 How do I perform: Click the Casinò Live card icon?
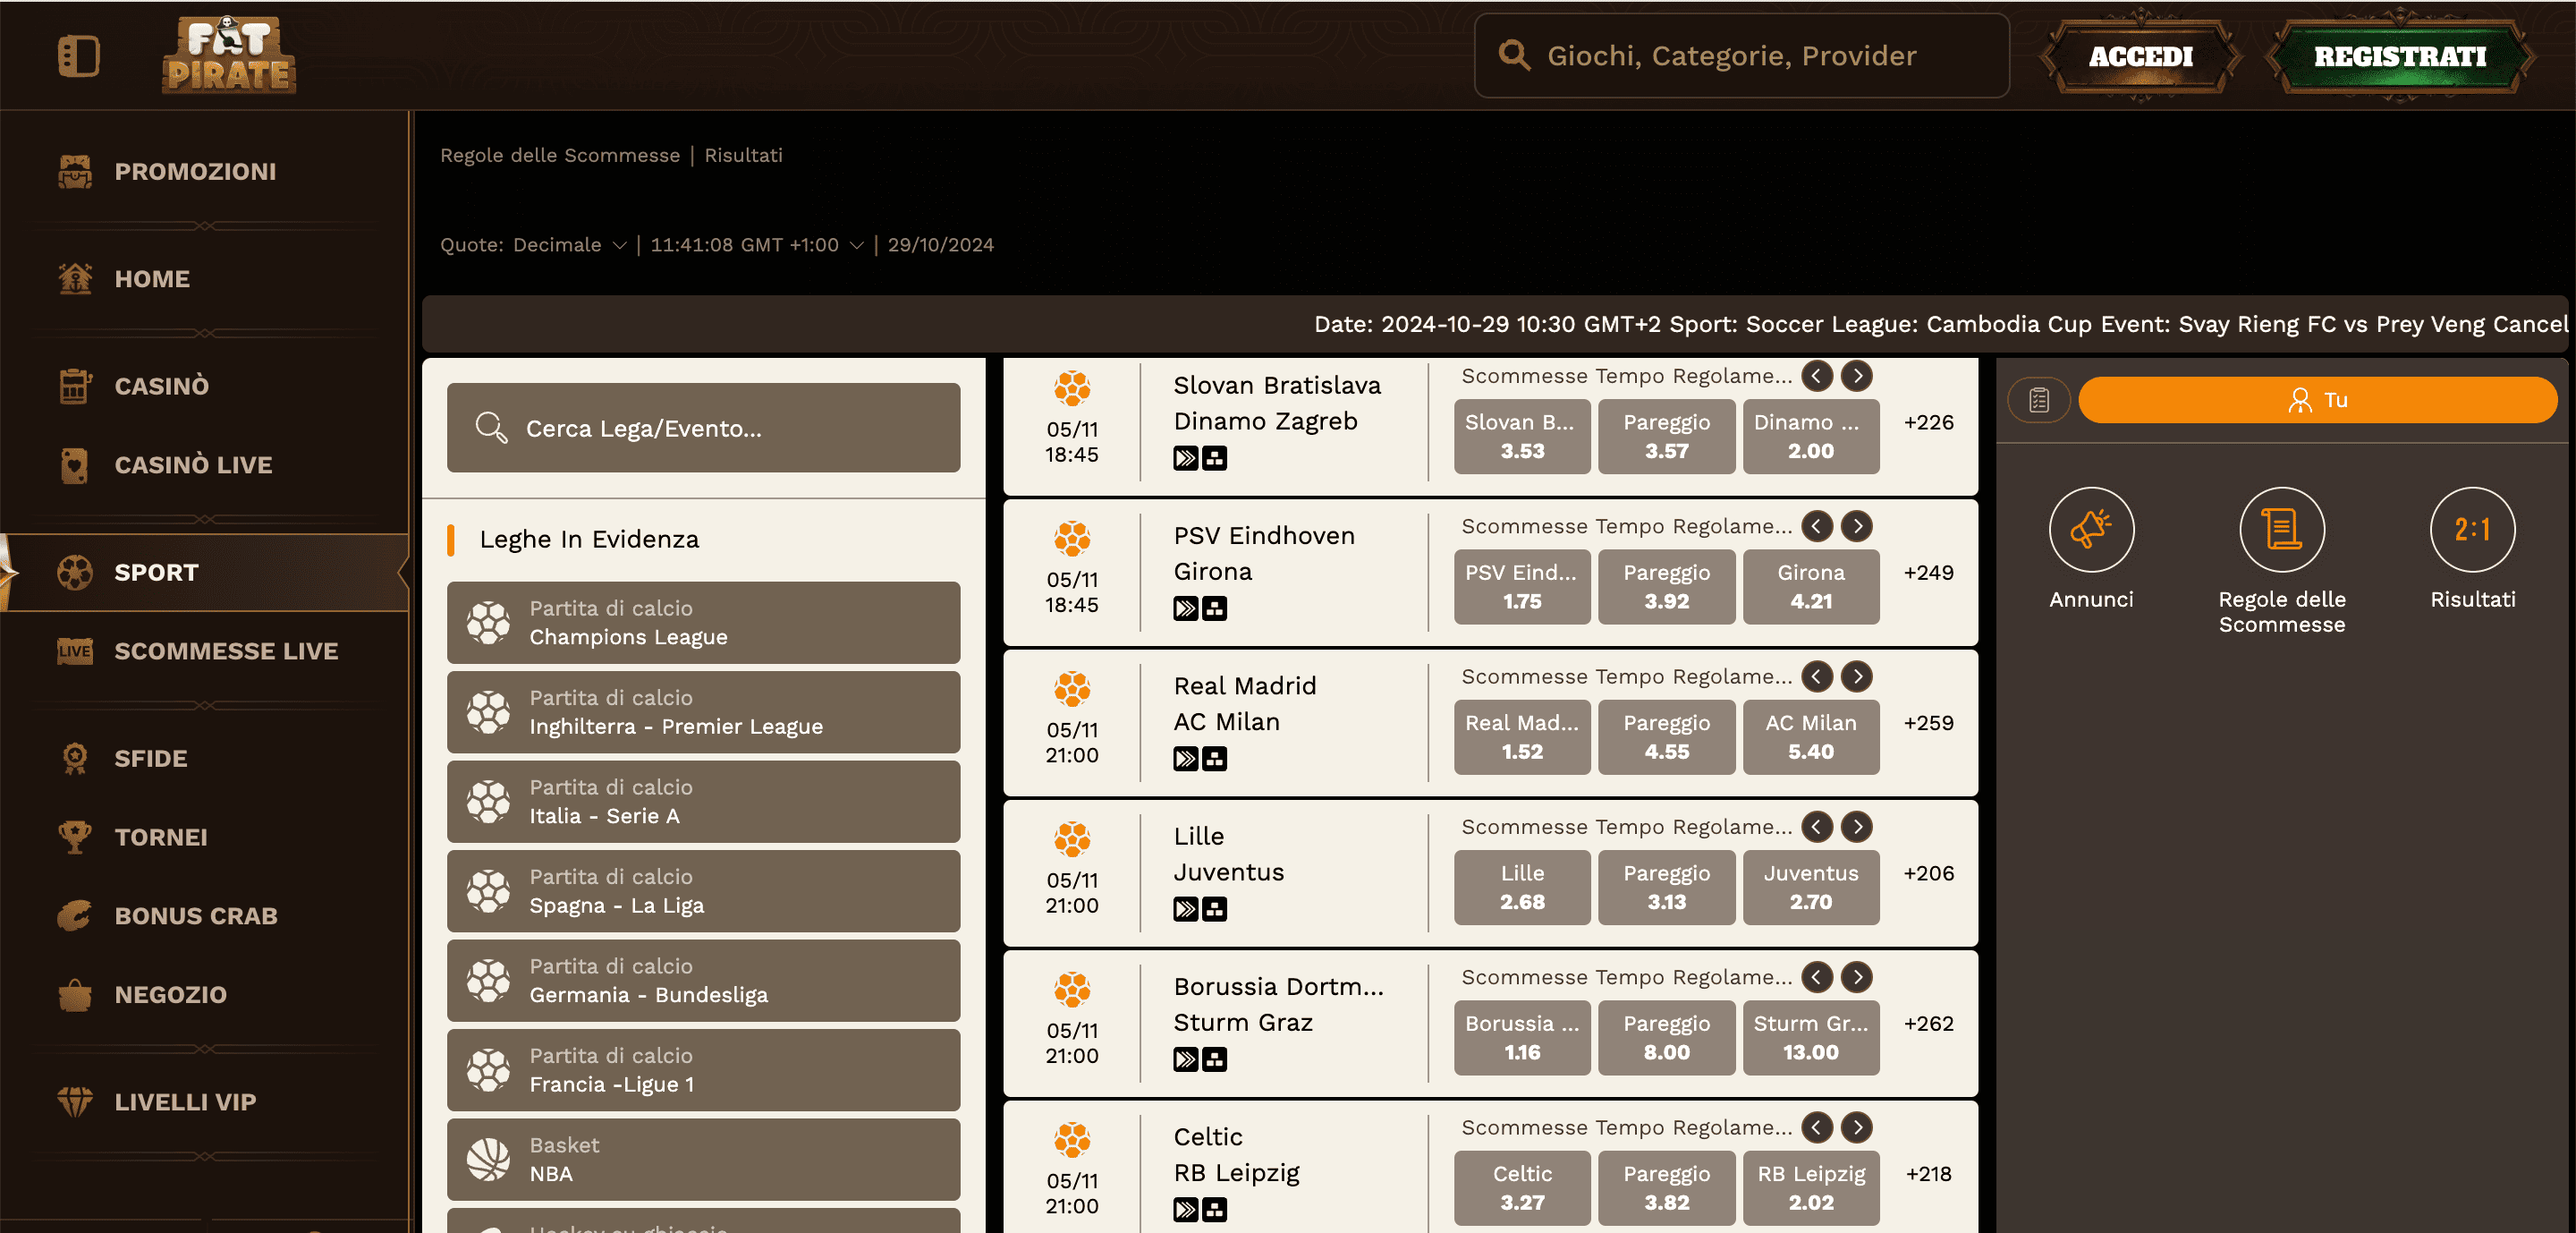[78, 465]
